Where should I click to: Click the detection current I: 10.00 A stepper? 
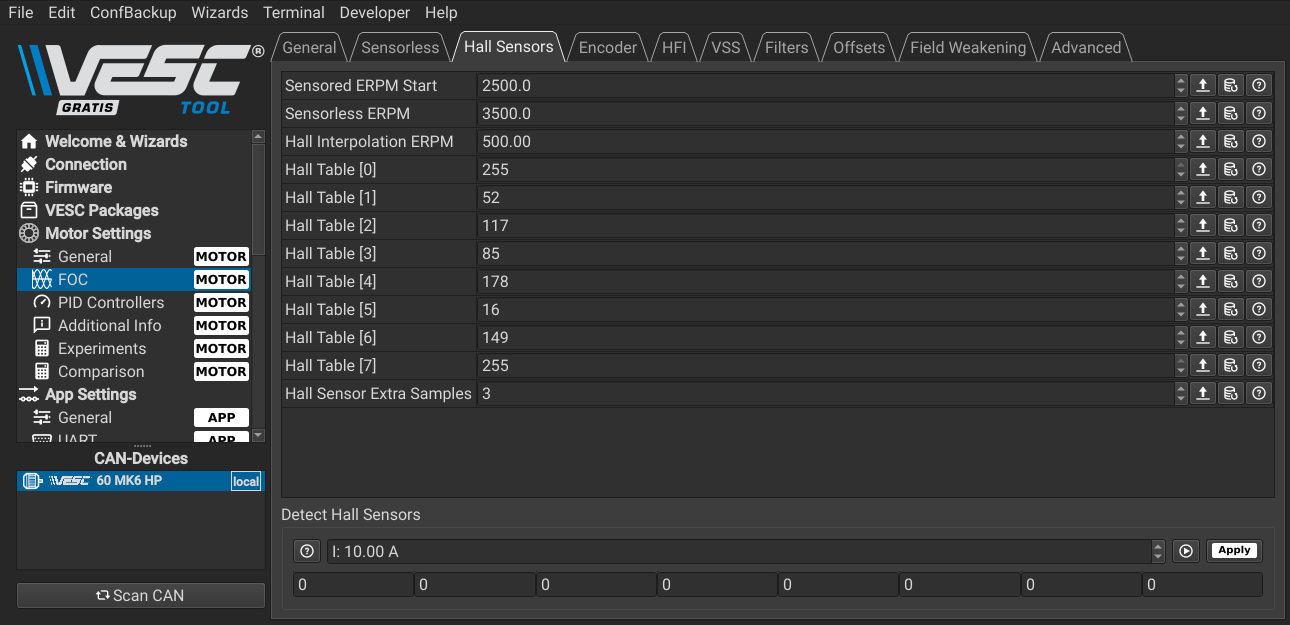tap(1158, 551)
